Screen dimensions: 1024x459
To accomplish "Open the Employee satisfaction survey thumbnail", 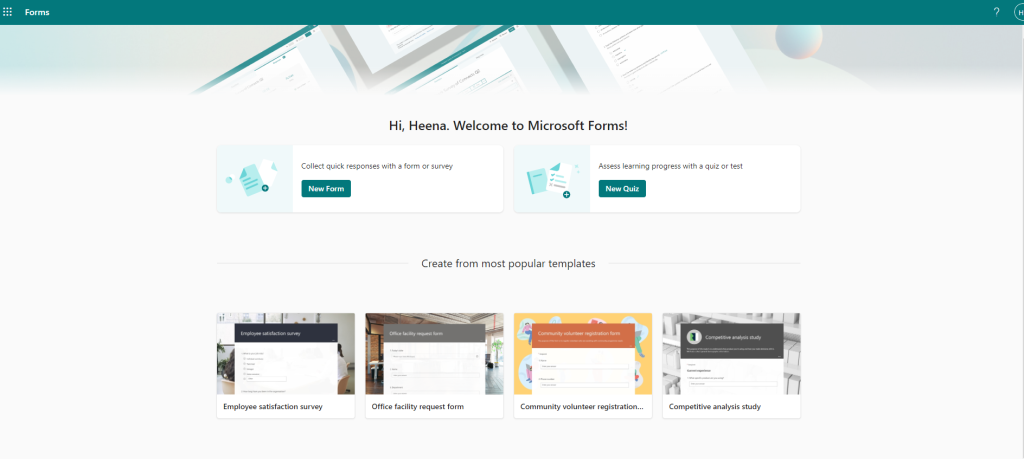I will 286,353.
